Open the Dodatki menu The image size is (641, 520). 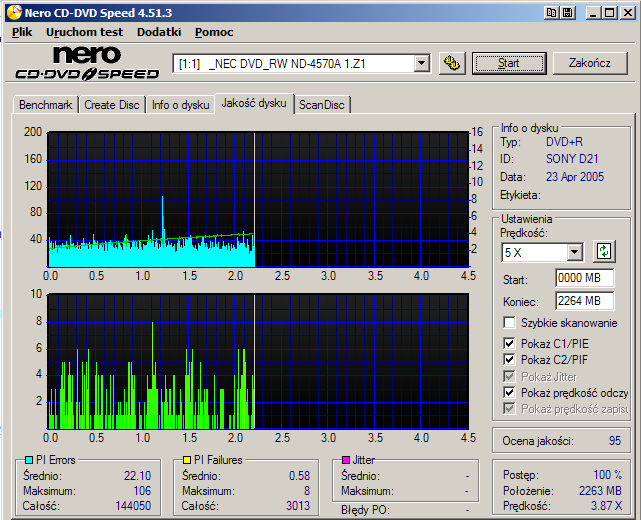pyautogui.click(x=159, y=32)
